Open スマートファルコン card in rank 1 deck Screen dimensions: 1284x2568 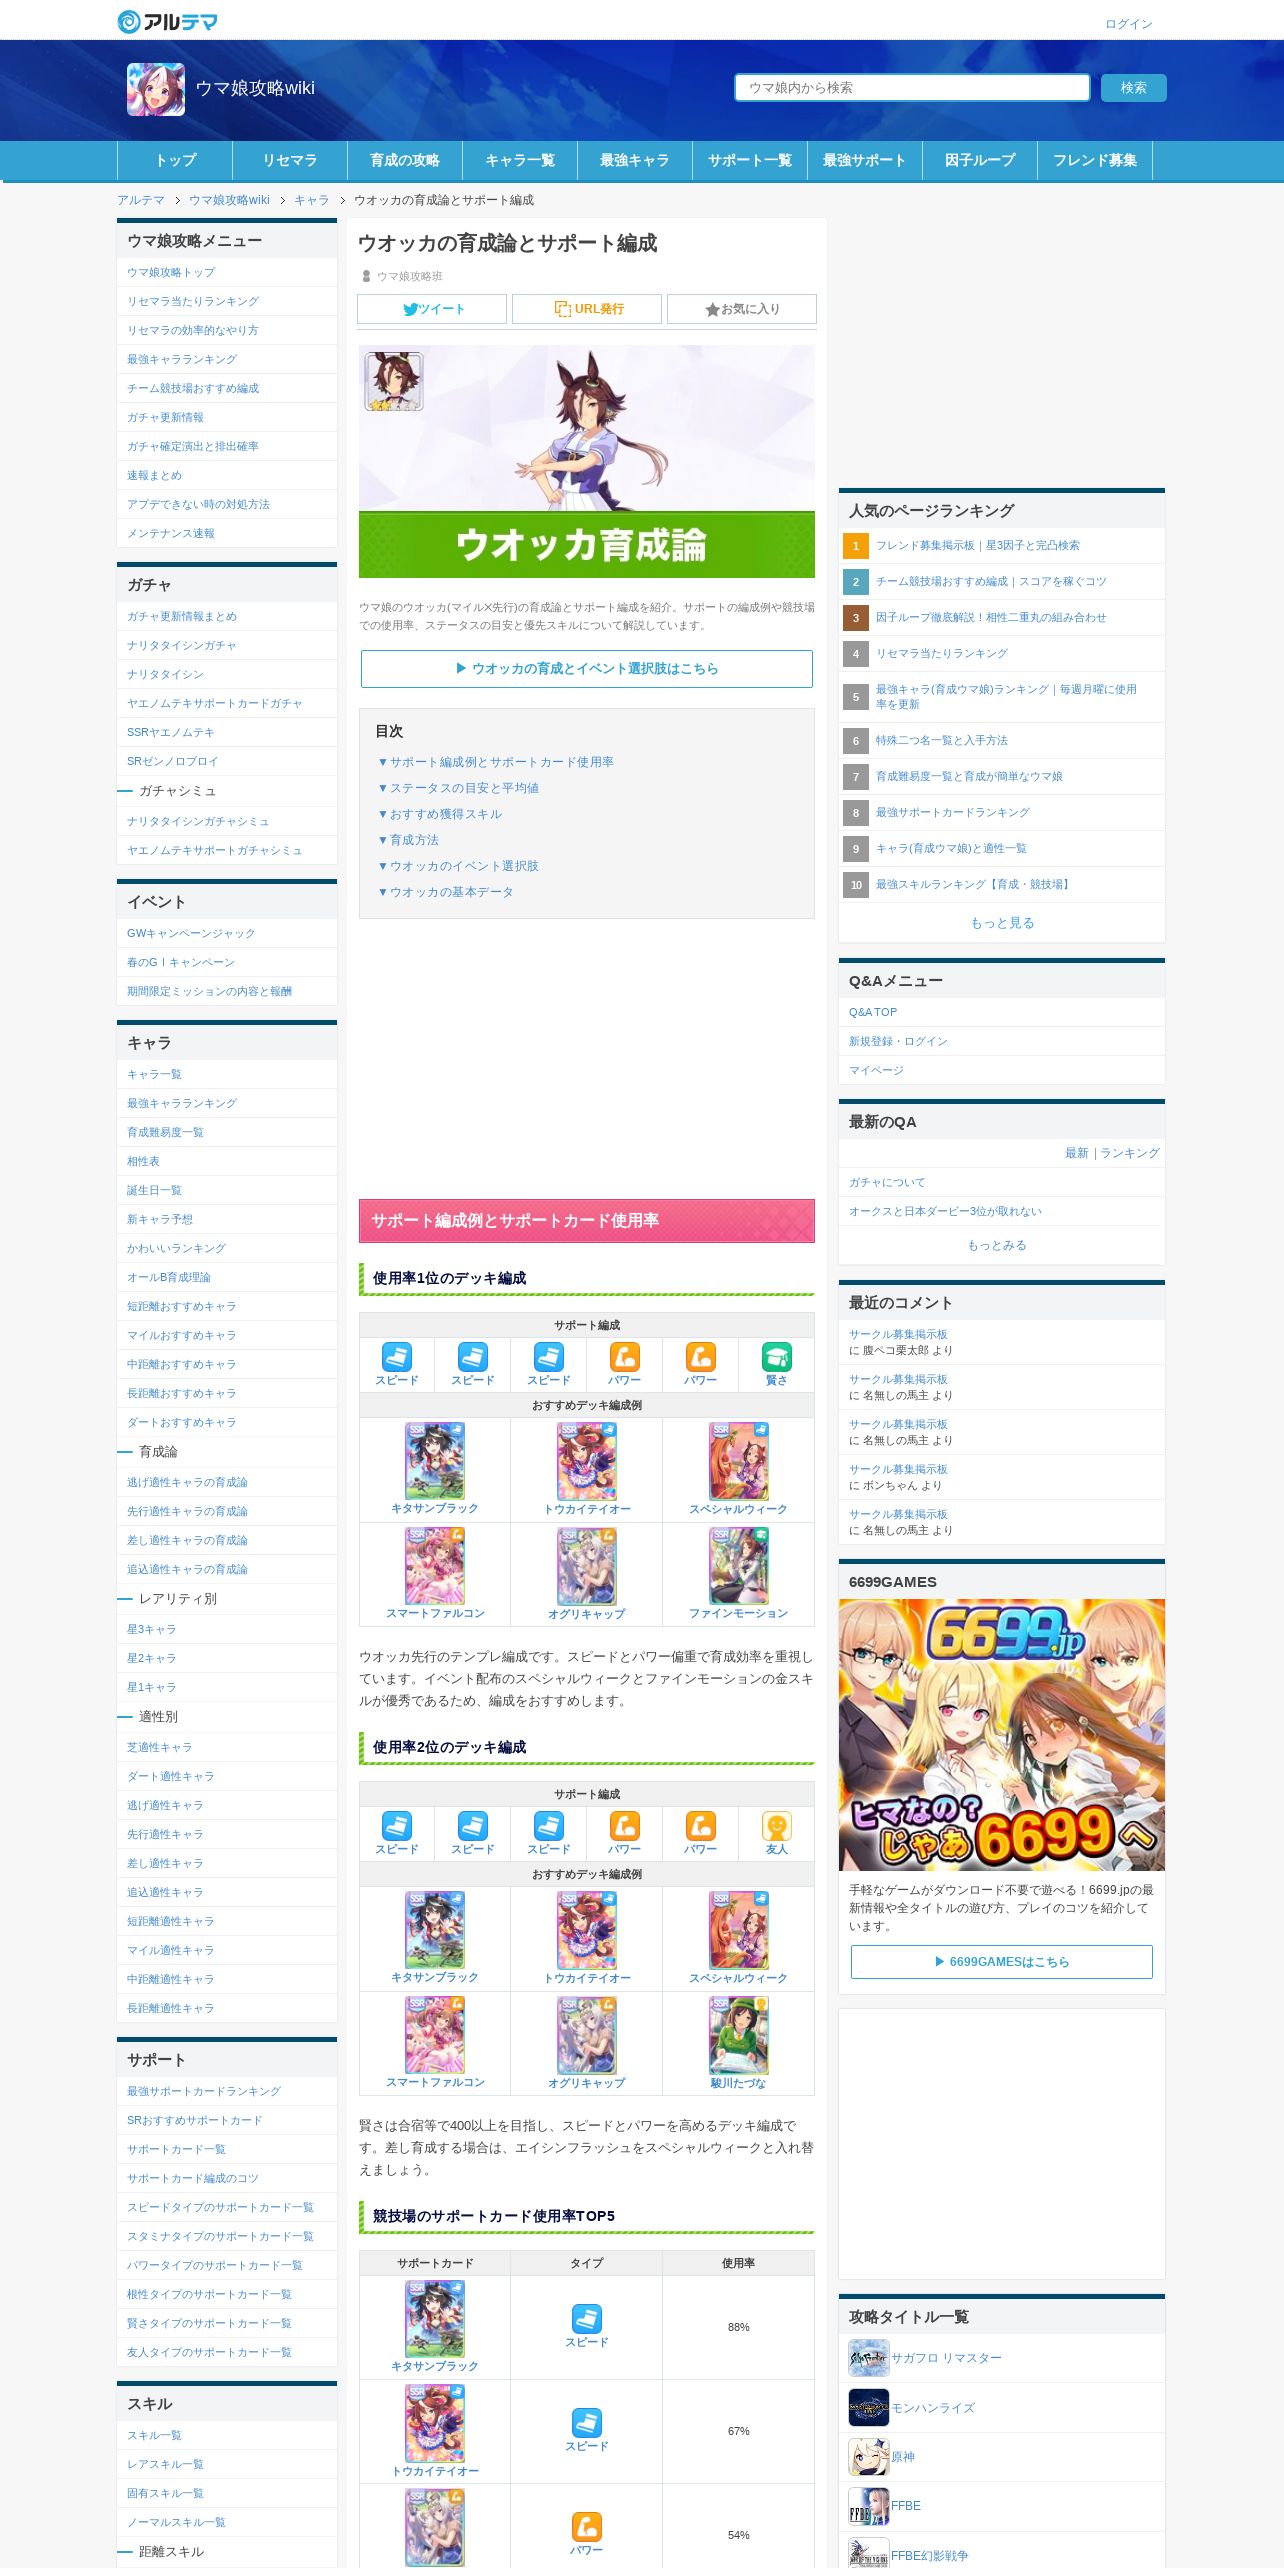pos(435,1566)
